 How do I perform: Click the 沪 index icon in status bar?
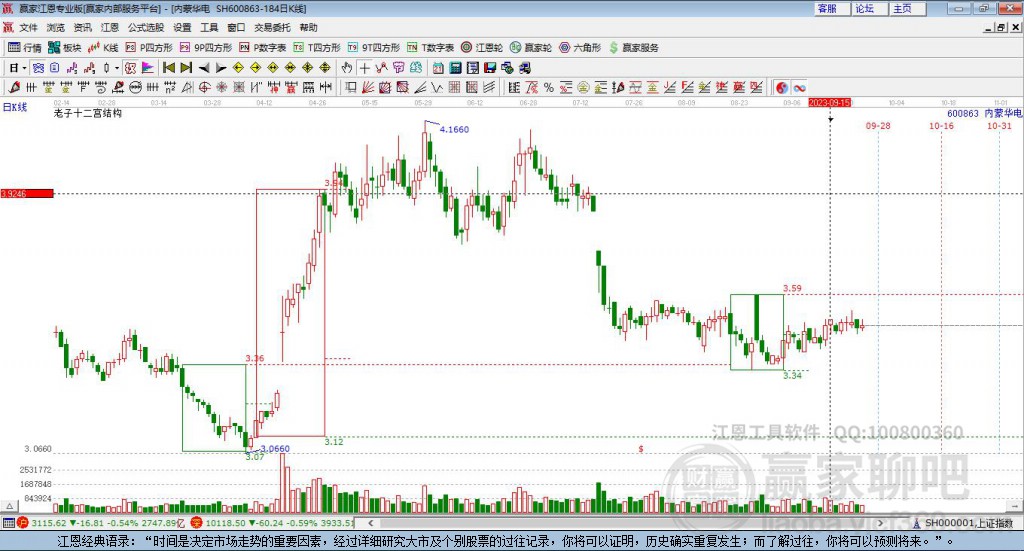tap(23, 523)
